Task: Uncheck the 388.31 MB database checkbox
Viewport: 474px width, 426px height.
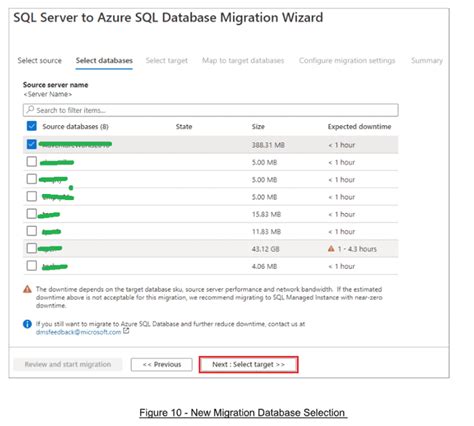Action: click(x=32, y=144)
